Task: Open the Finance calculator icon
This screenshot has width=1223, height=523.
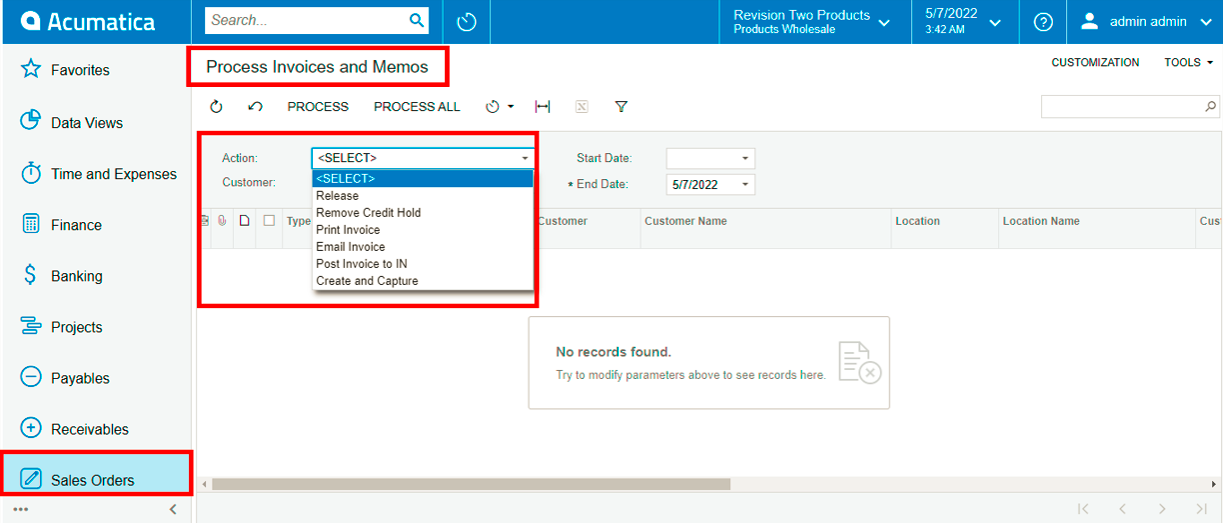Action: click(x=30, y=224)
